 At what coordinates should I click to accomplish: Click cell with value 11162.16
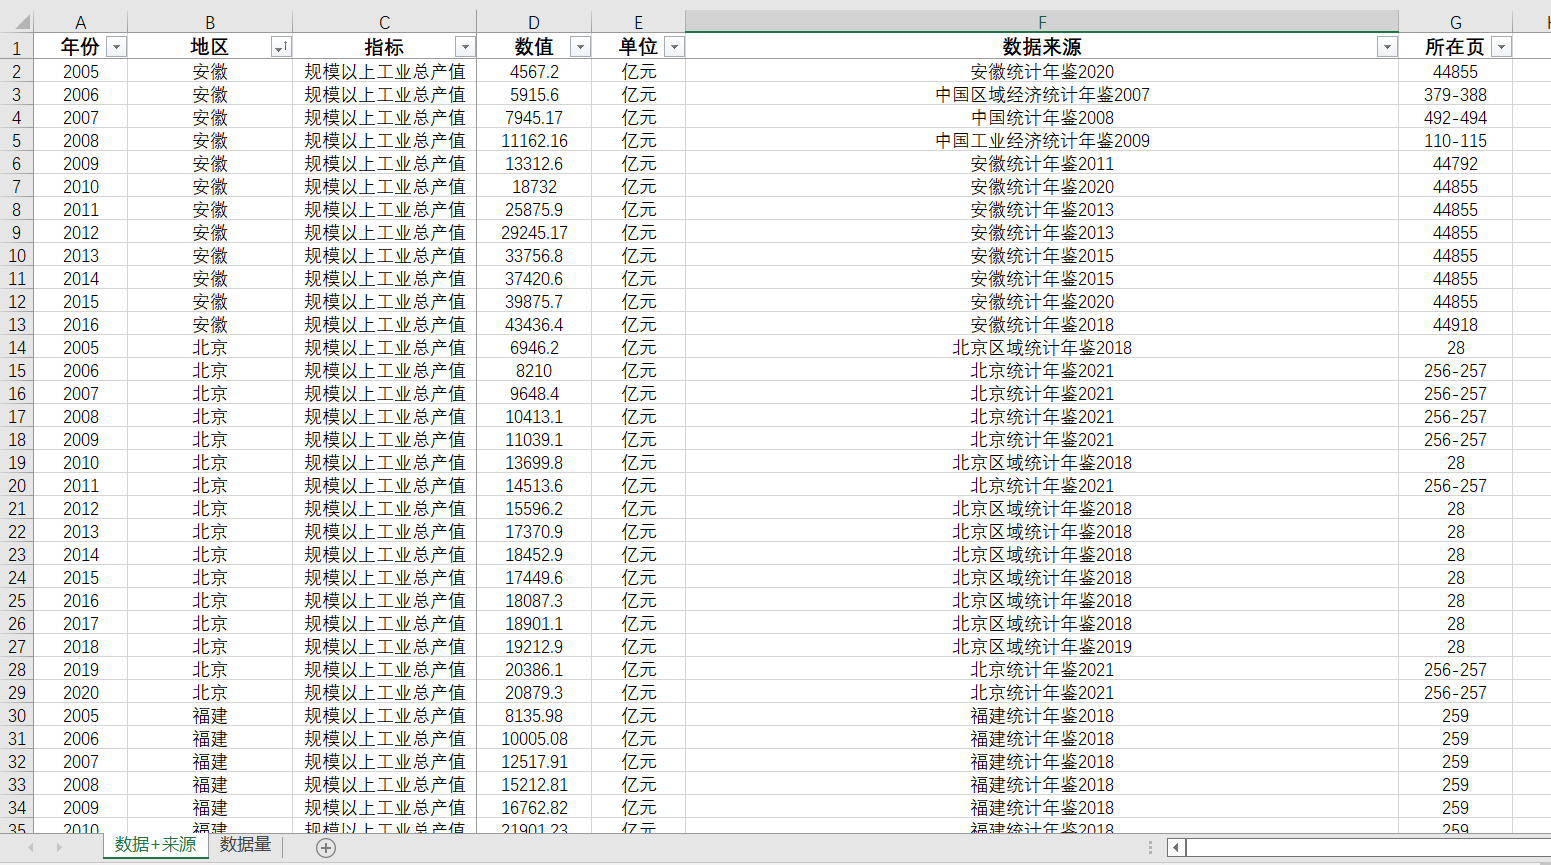pyautogui.click(x=534, y=140)
